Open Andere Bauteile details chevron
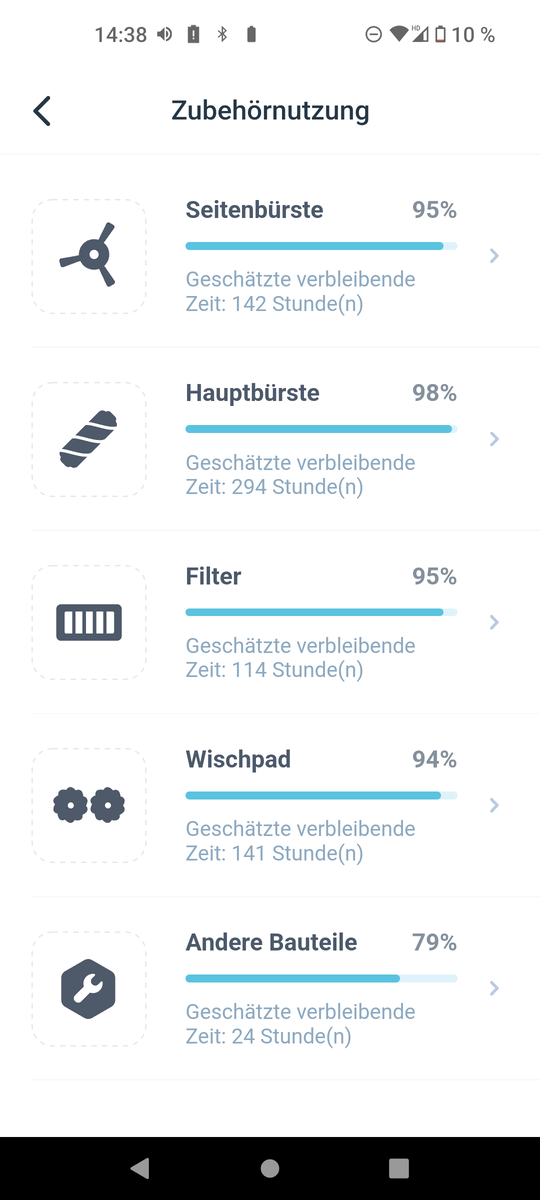 pos(494,988)
